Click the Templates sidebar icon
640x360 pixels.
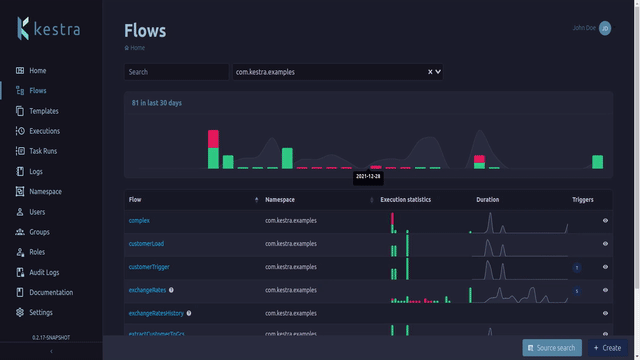point(20,111)
